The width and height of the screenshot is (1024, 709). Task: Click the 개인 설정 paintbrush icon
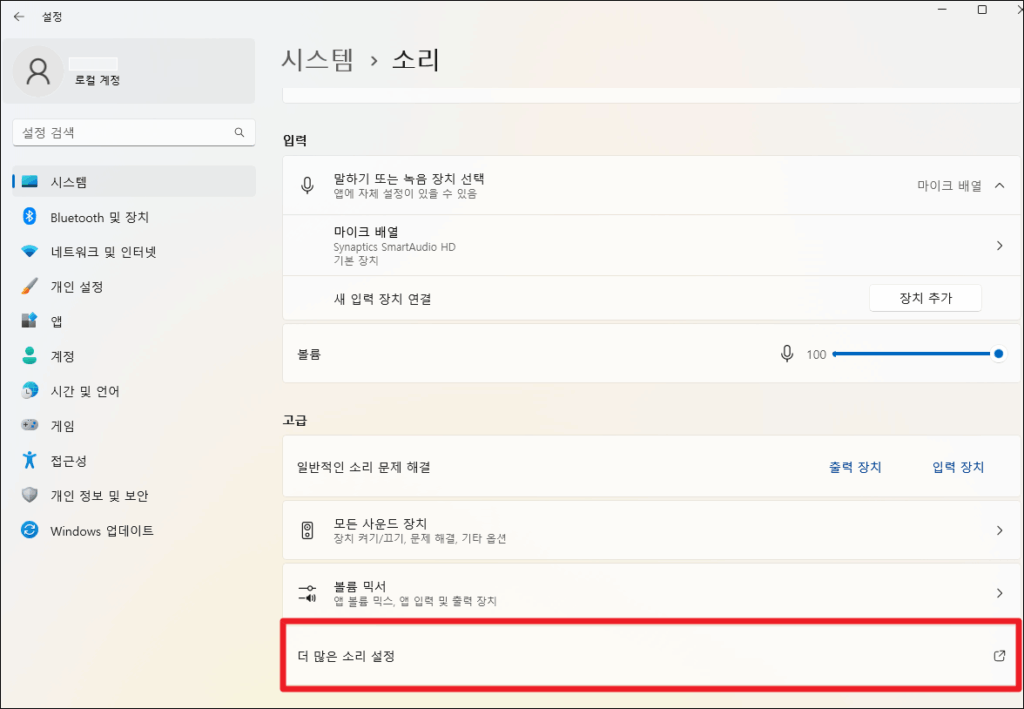pyautogui.click(x=29, y=286)
